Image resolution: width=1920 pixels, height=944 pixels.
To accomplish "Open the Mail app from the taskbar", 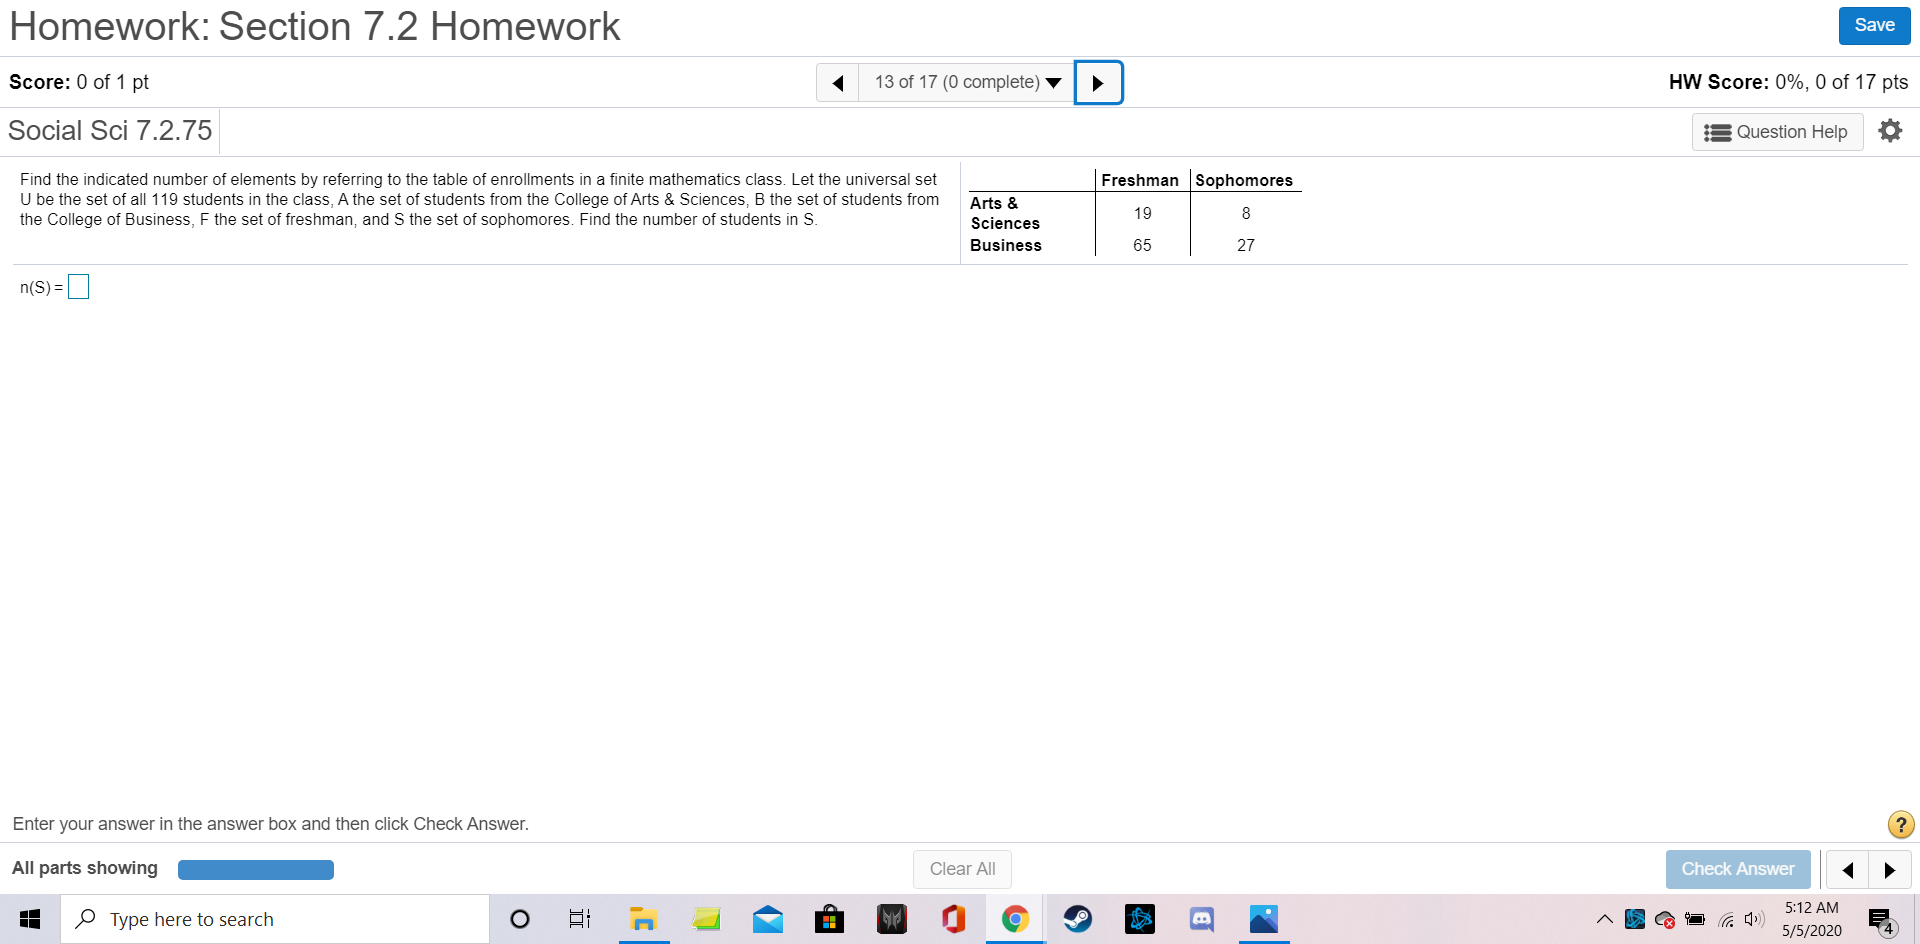I will point(767,918).
